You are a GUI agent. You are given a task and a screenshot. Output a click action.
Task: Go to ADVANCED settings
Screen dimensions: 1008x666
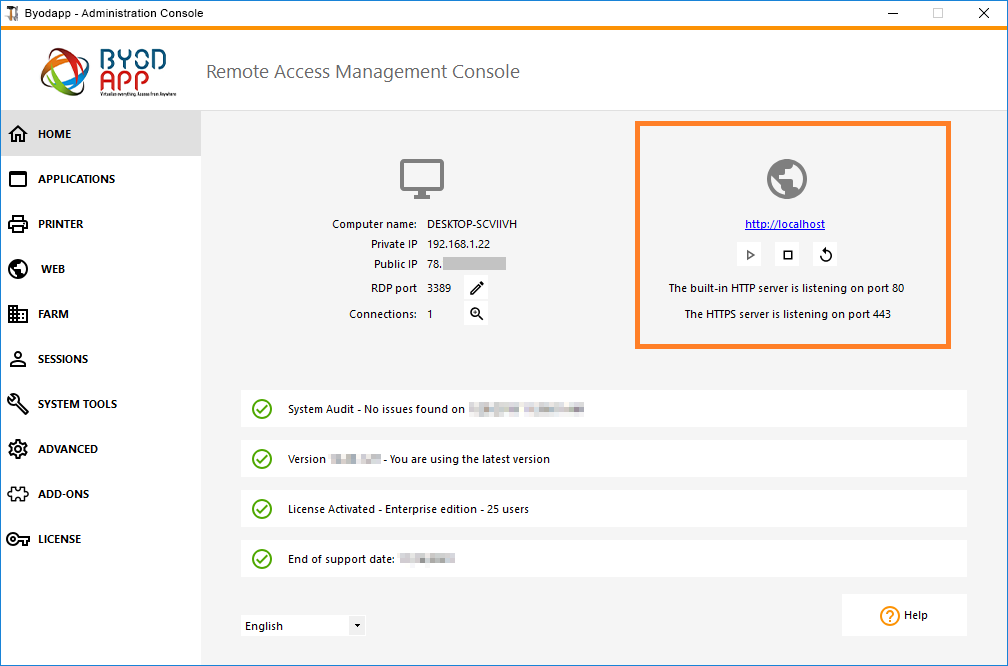pyautogui.click(x=101, y=449)
